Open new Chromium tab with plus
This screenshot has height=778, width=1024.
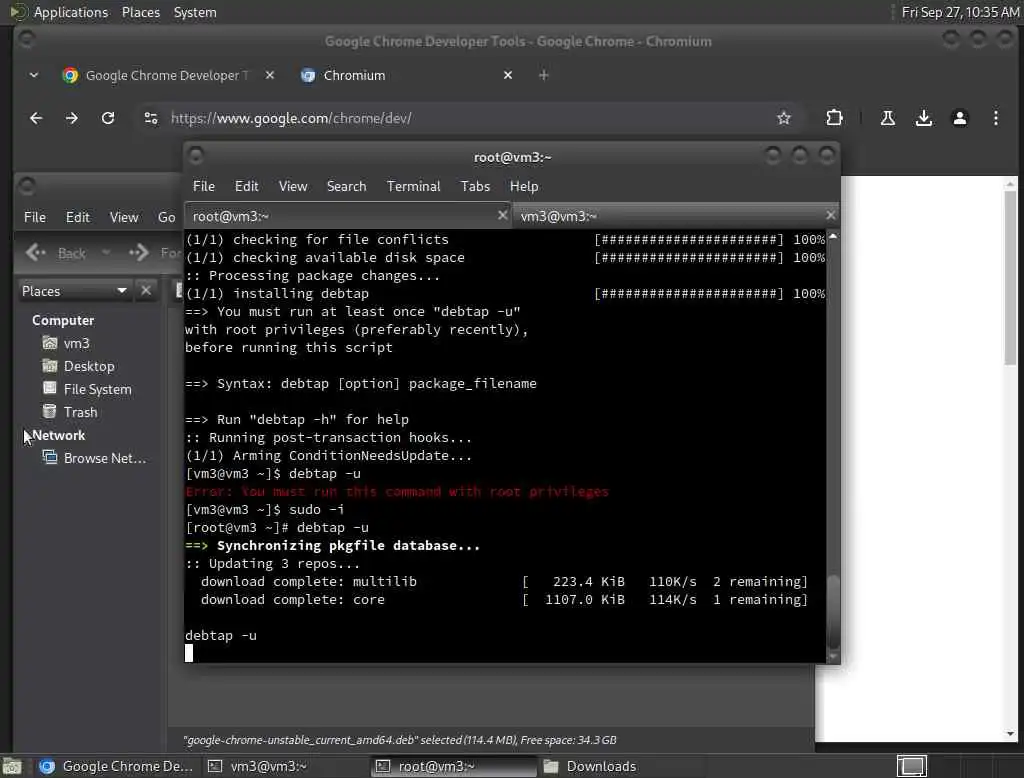coord(543,75)
